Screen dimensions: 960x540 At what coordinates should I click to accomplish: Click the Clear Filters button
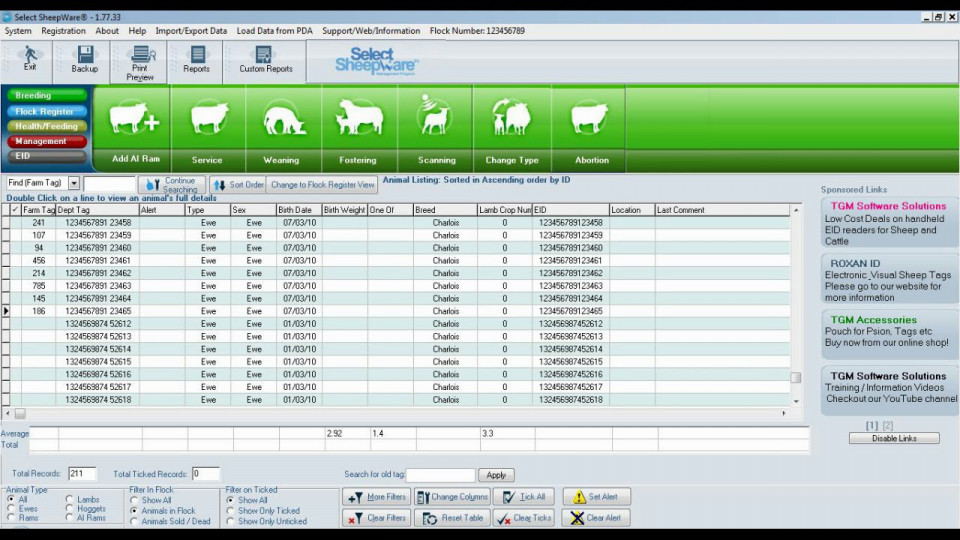377,518
